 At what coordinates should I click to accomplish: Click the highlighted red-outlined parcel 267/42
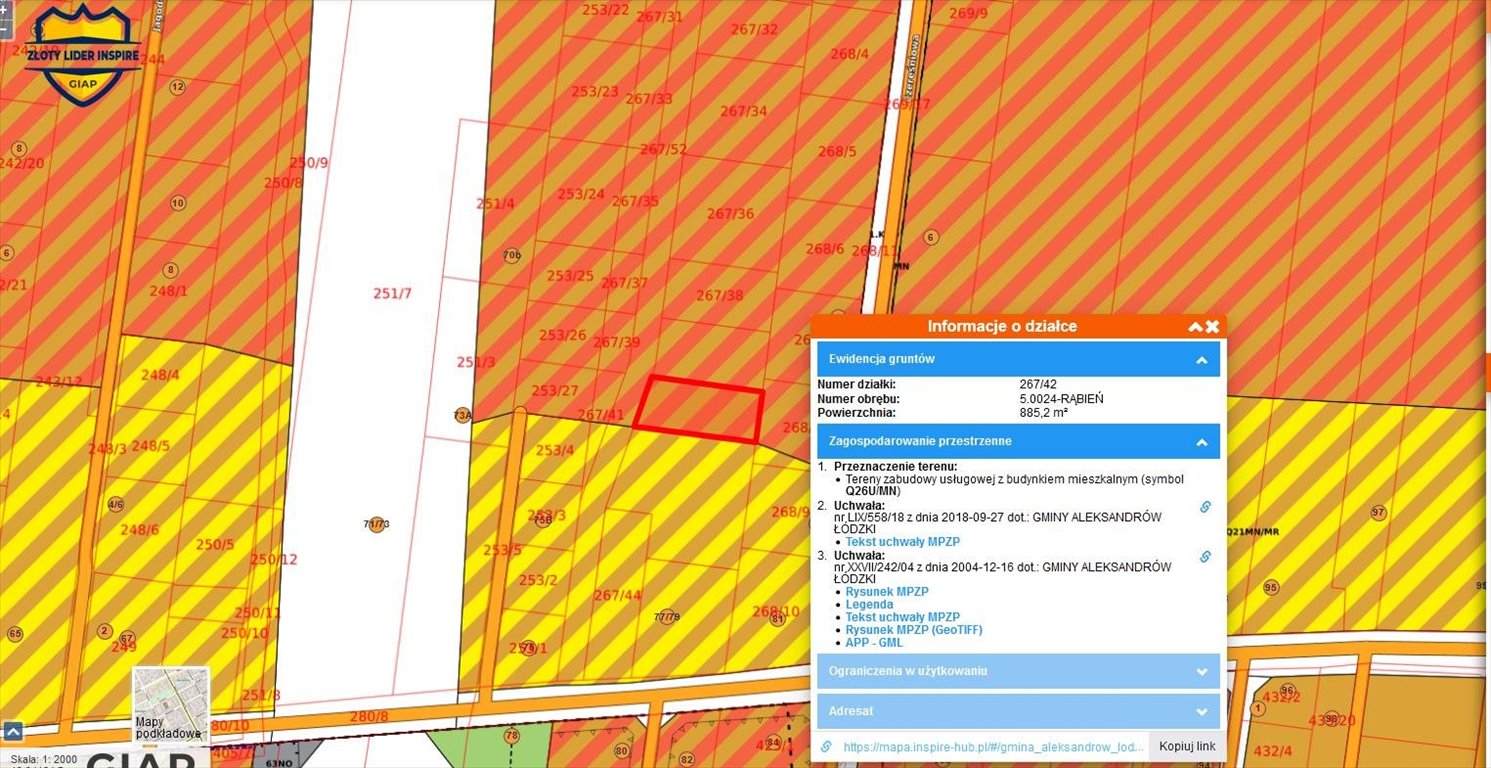(x=699, y=408)
